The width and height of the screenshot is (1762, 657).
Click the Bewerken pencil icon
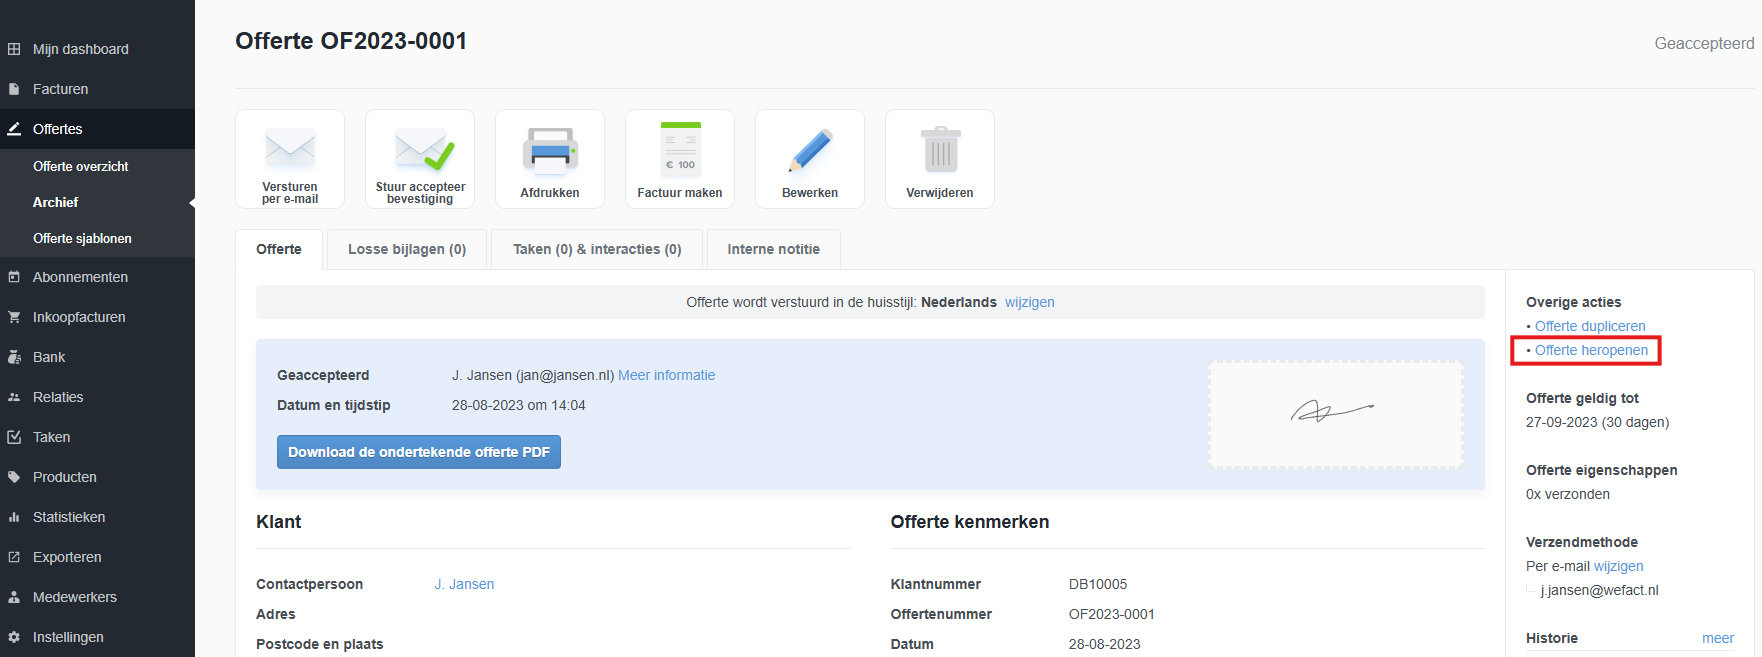(x=810, y=150)
